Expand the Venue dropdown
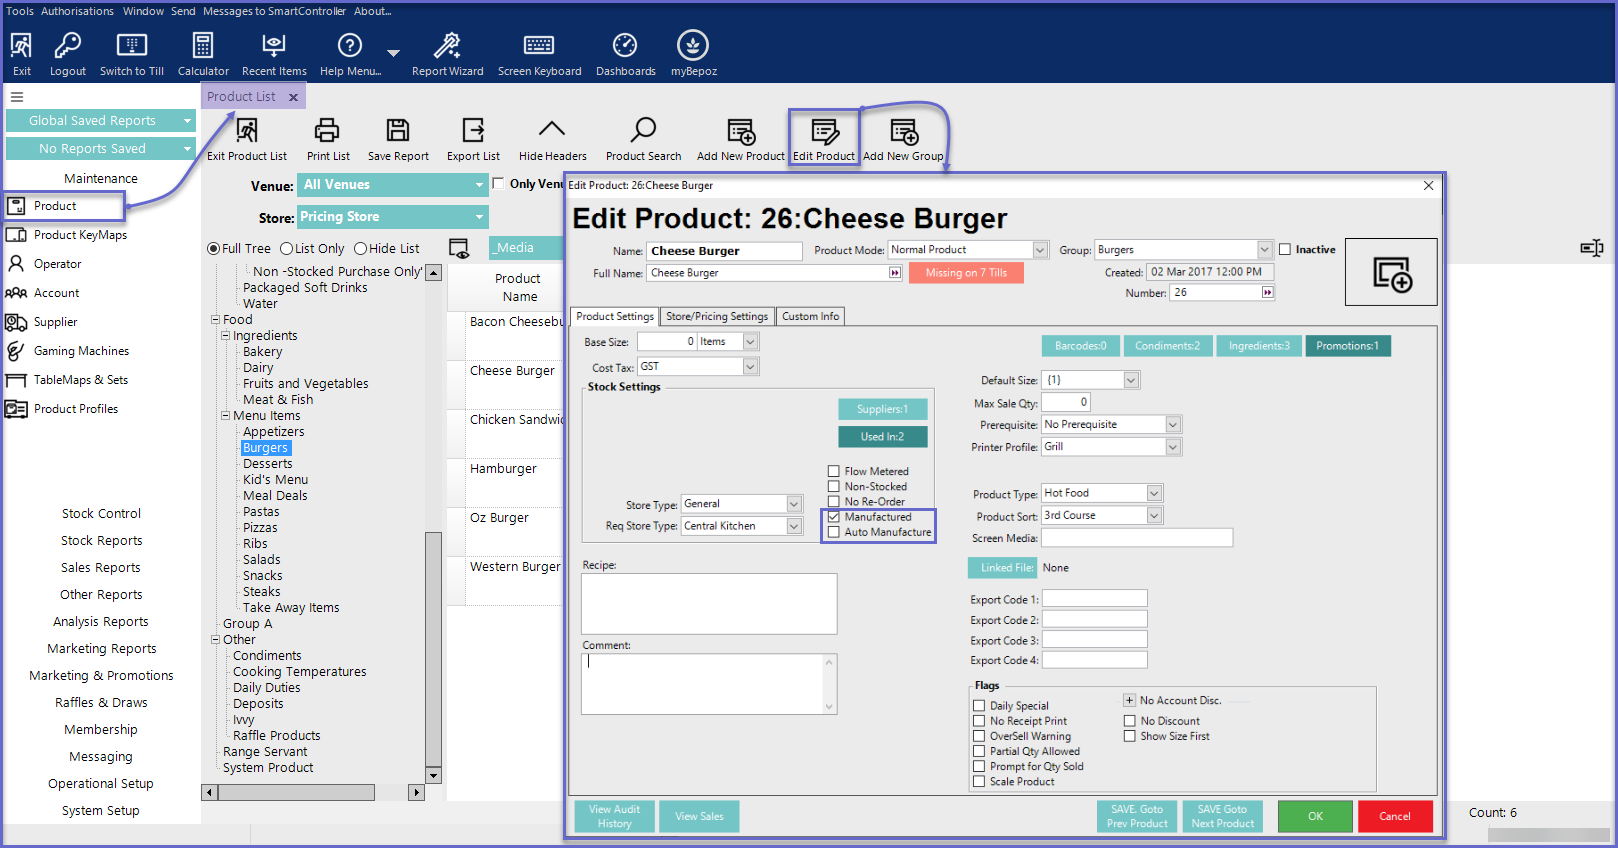This screenshot has height=848, width=1618. coord(479,185)
